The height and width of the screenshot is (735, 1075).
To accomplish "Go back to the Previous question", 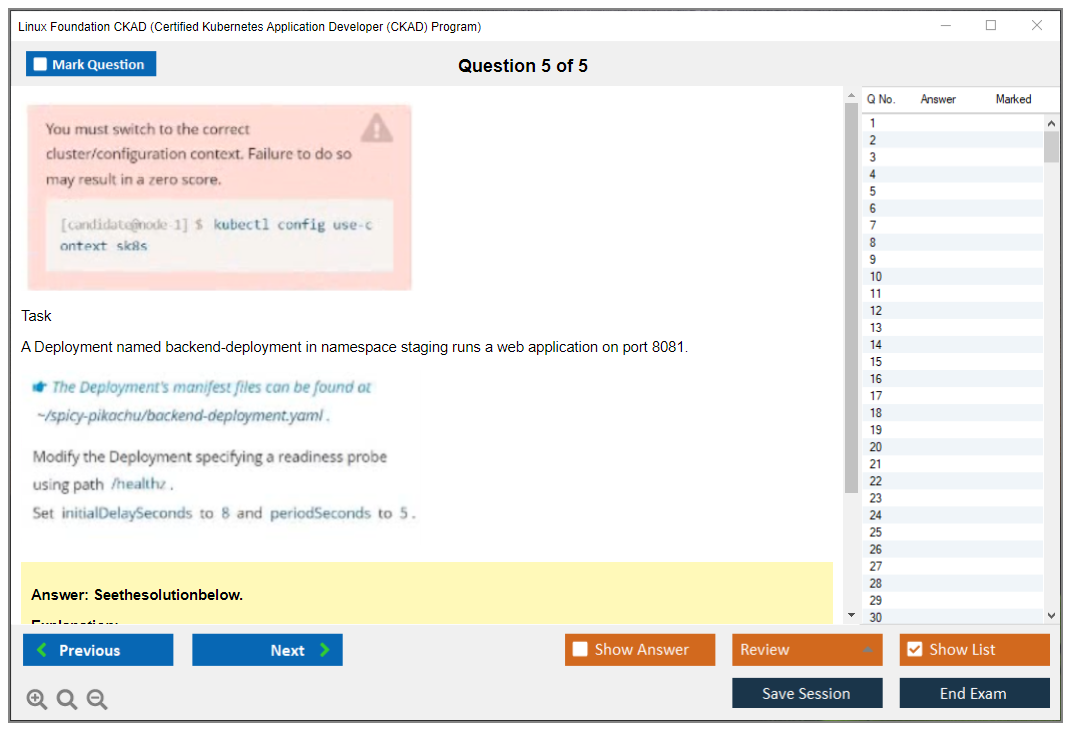I will (98, 650).
